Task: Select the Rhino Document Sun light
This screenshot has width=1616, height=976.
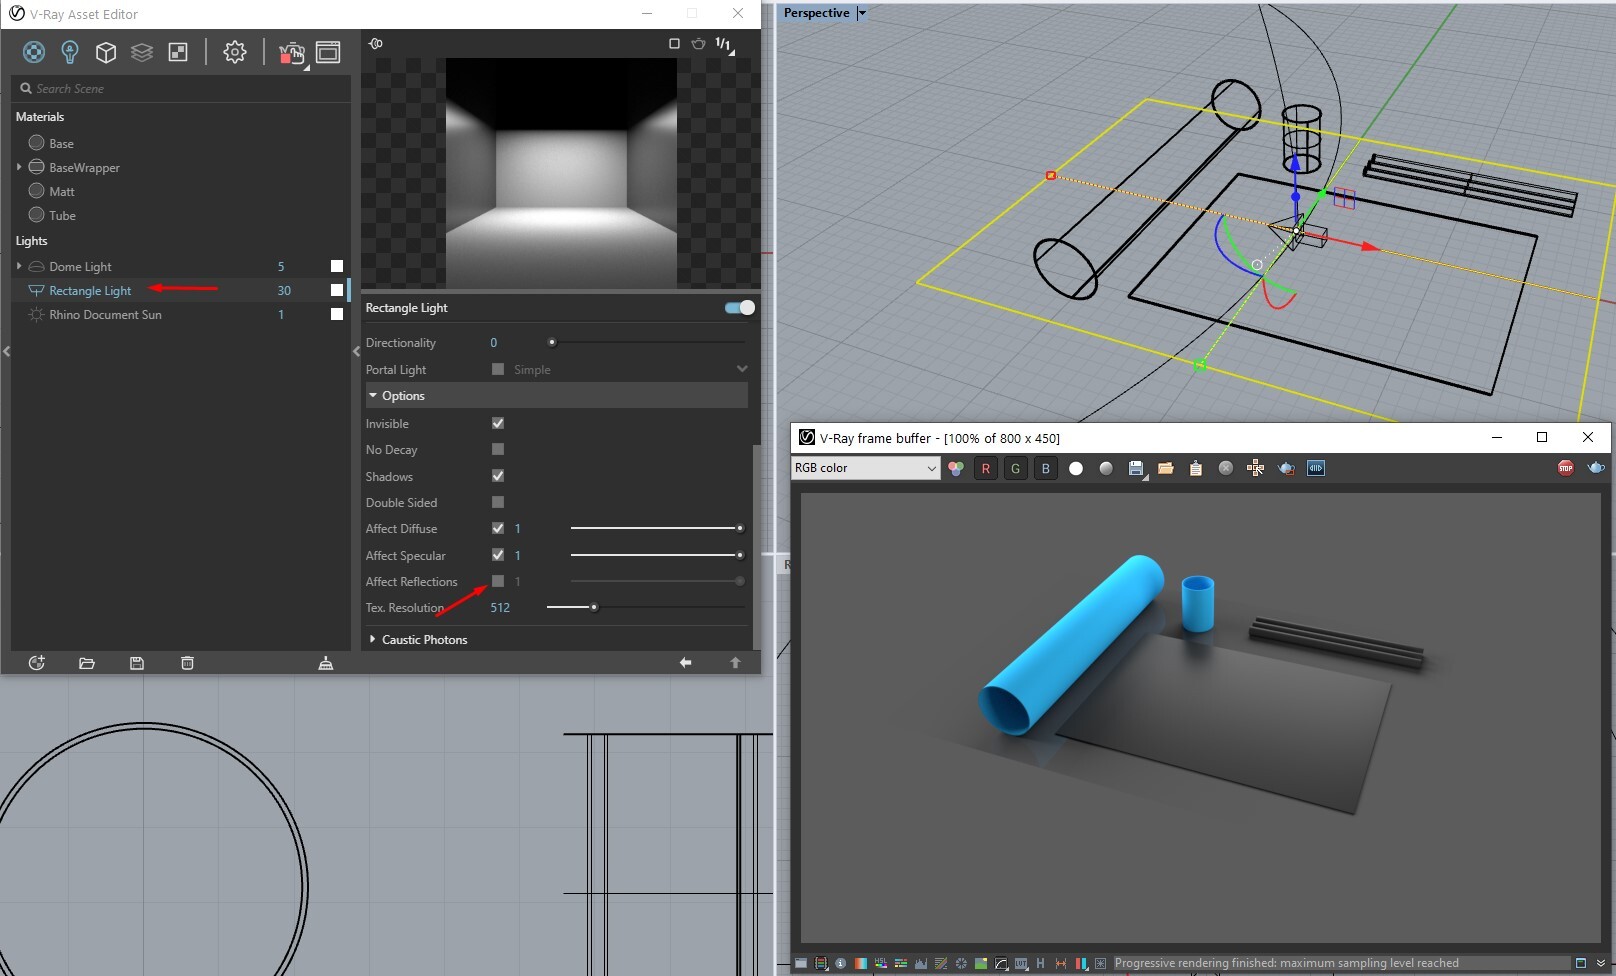Action: [105, 314]
